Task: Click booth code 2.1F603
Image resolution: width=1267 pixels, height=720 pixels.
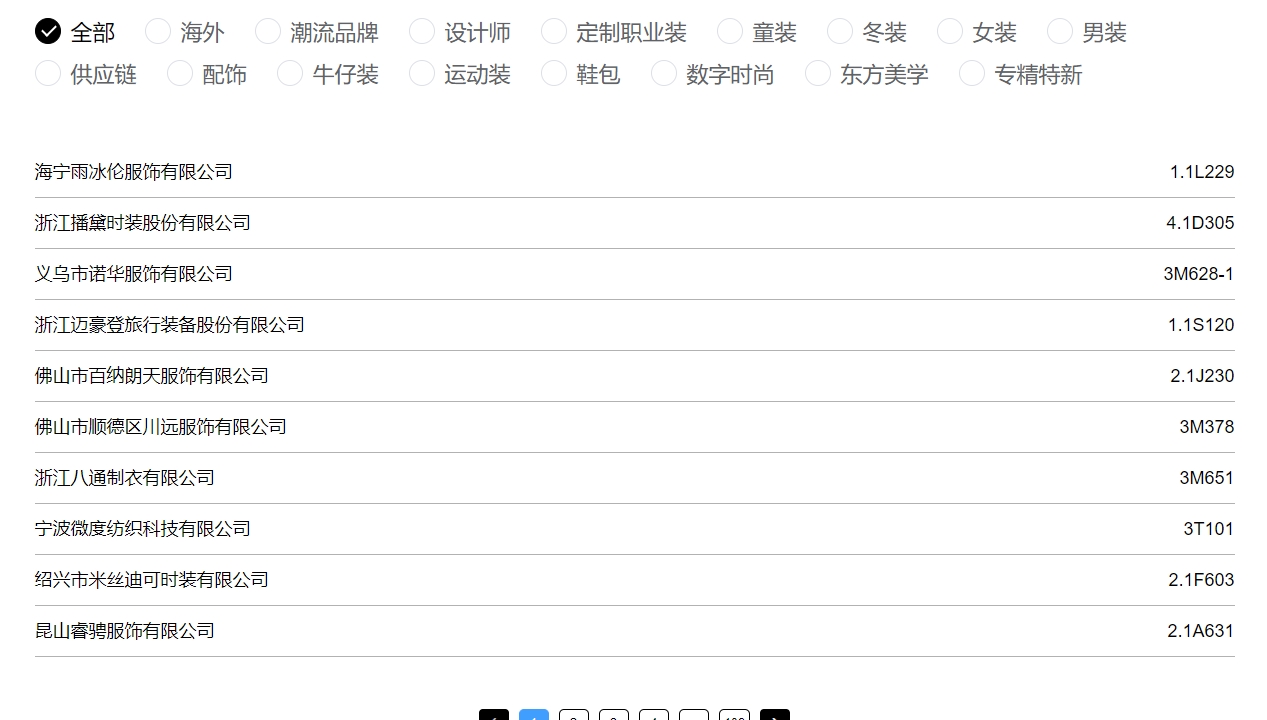Action: click(1201, 580)
